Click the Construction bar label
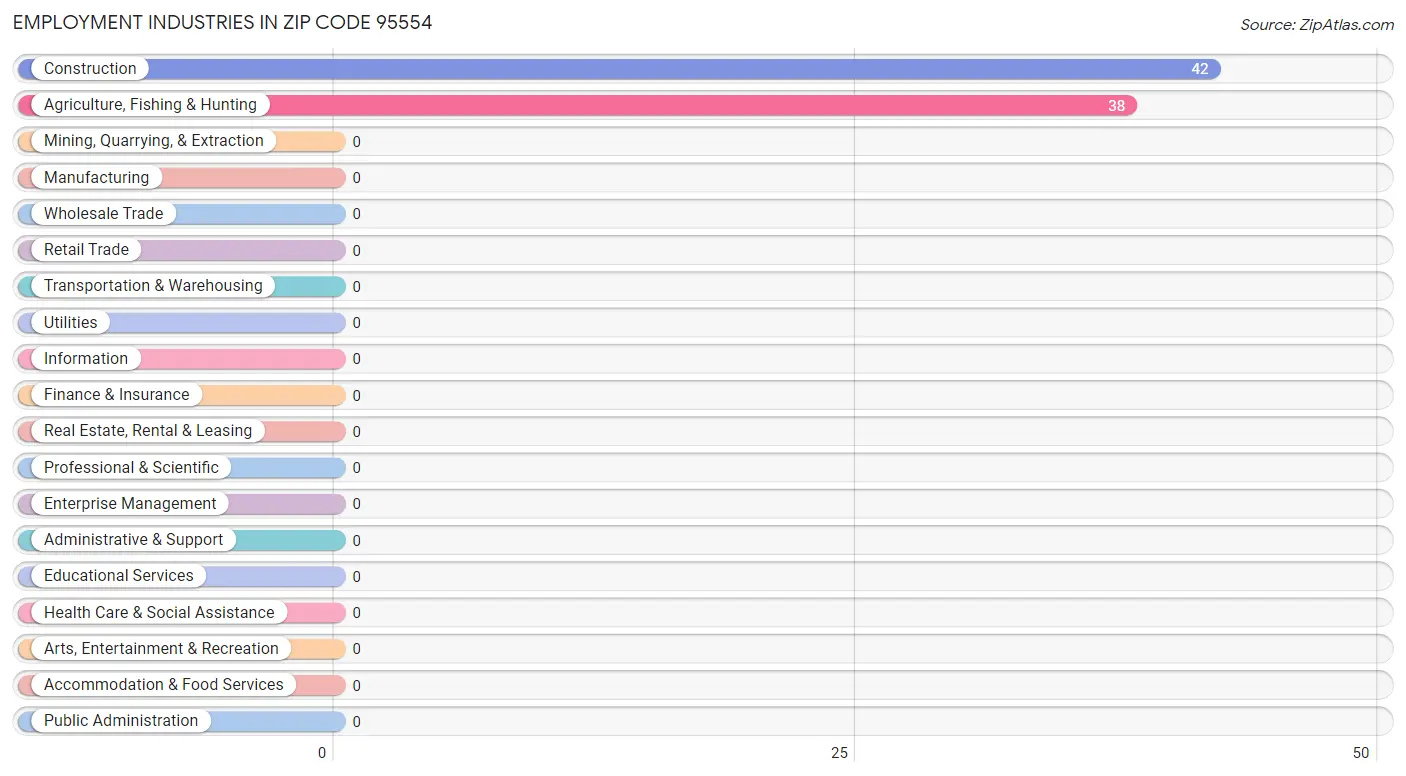 90,69
